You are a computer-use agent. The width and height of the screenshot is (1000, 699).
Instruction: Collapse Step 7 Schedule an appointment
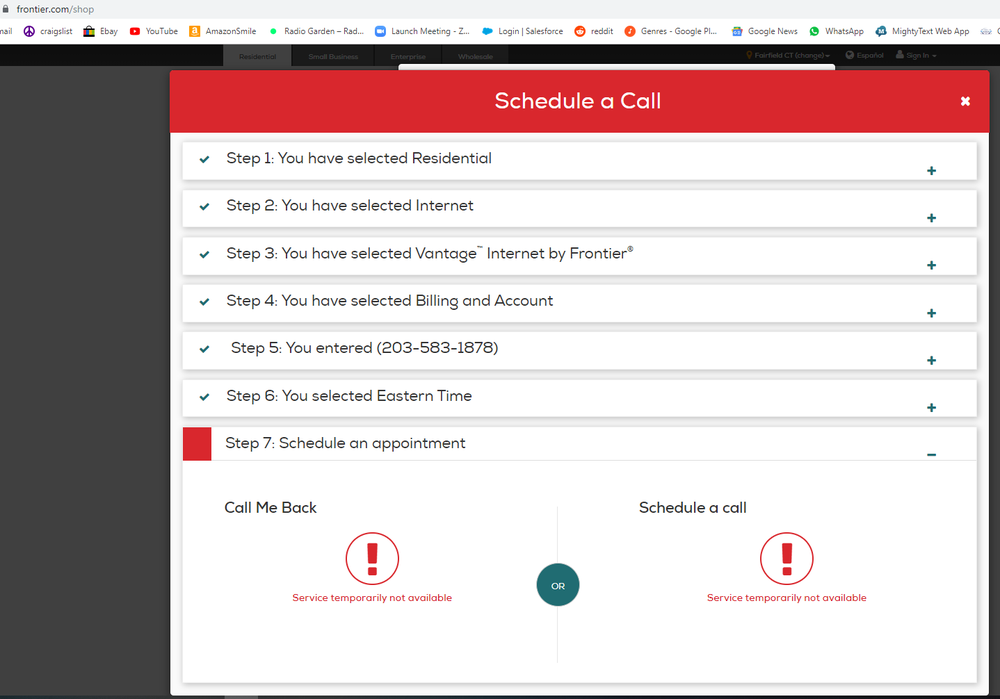click(x=931, y=455)
